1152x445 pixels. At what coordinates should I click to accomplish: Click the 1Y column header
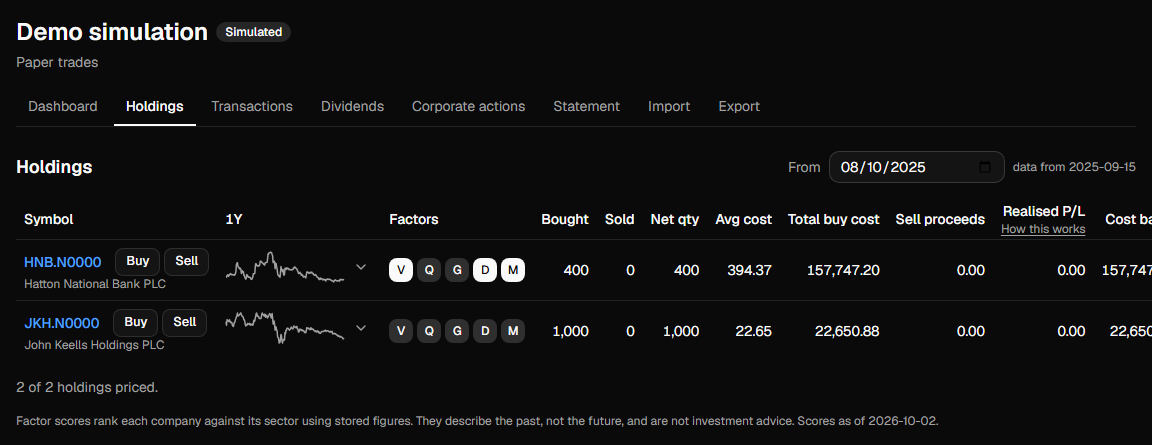click(x=234, y=220)
